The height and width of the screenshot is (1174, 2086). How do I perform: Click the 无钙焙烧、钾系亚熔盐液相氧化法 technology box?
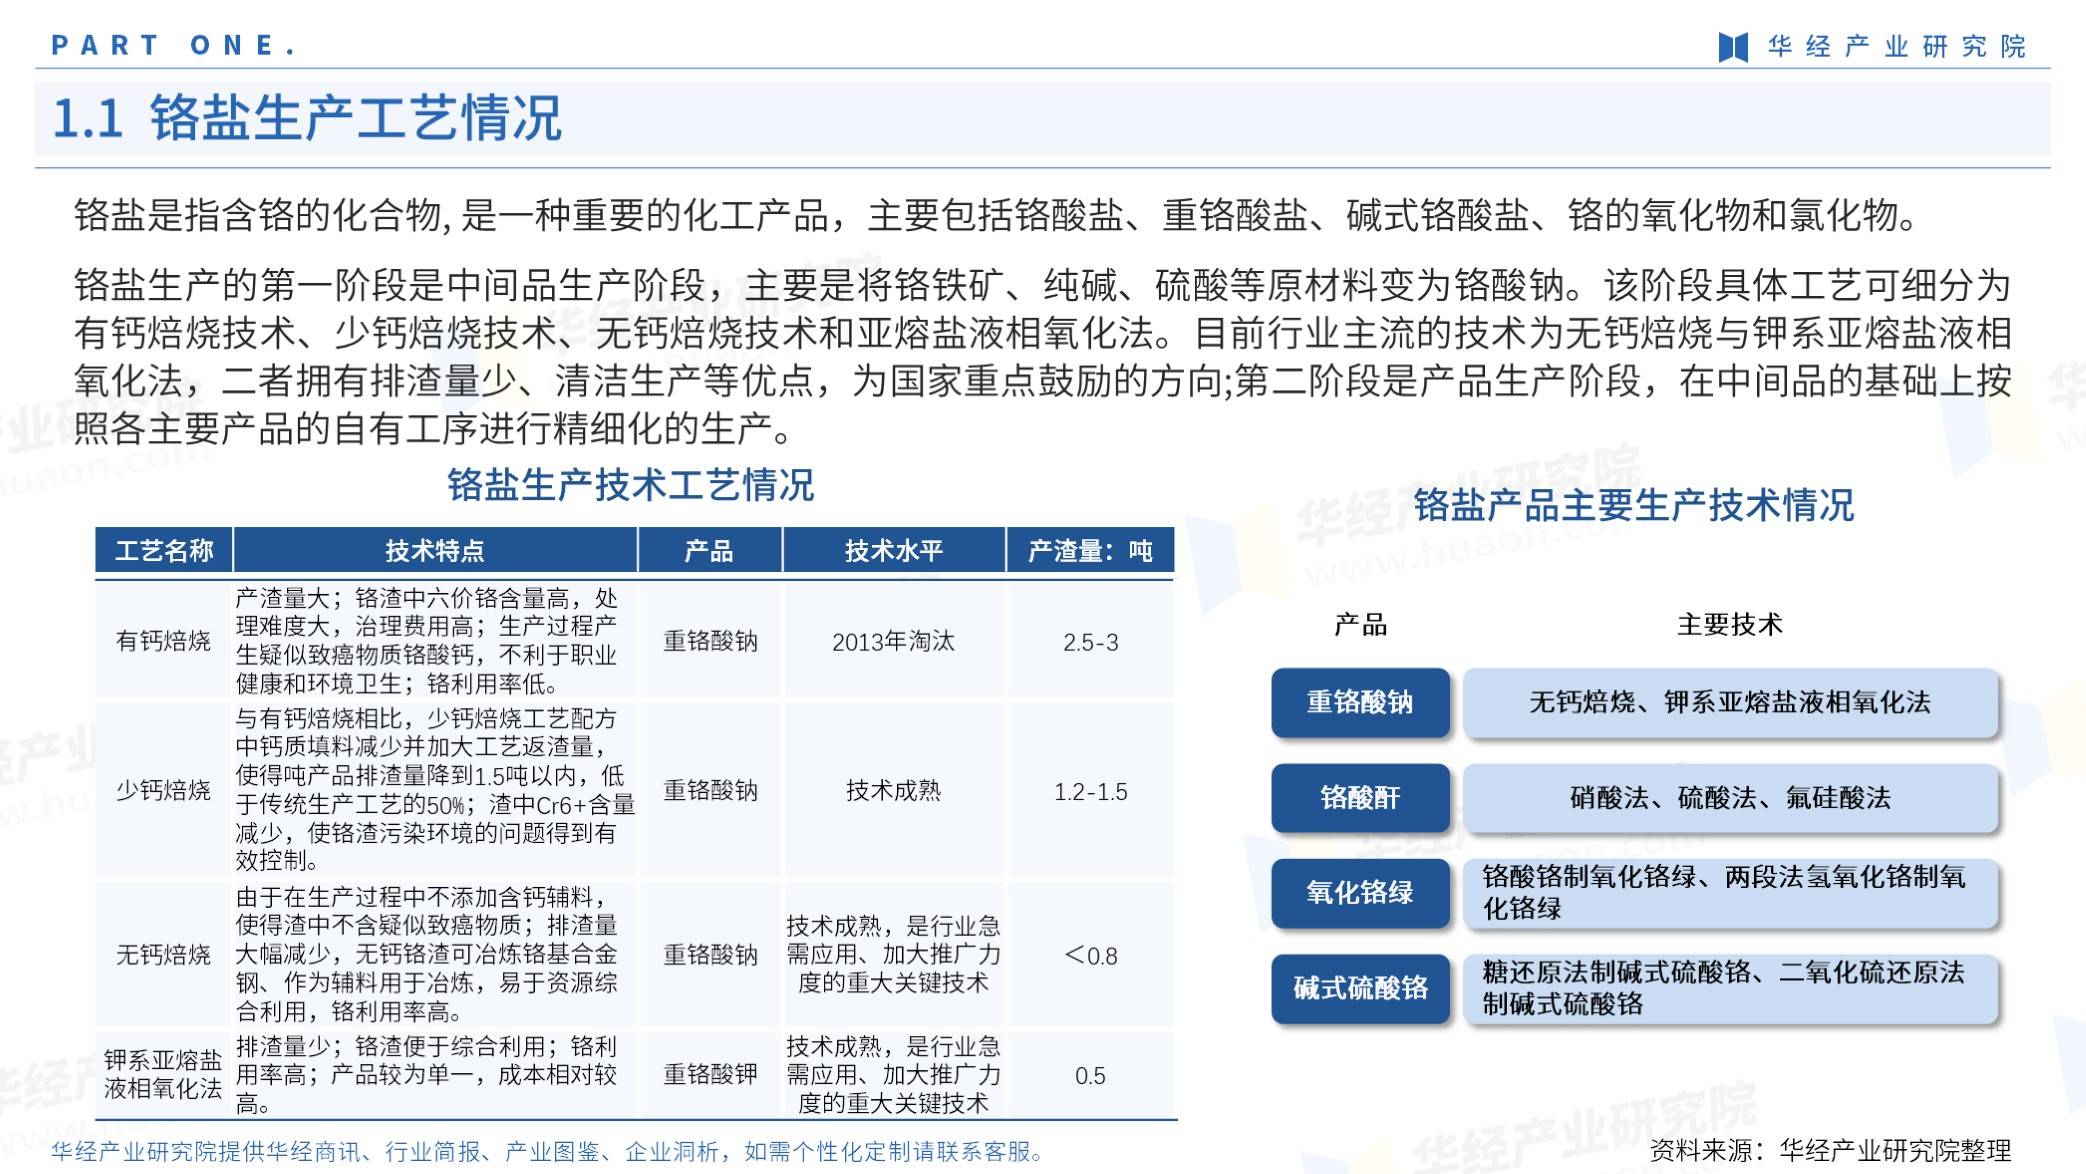1730,703
